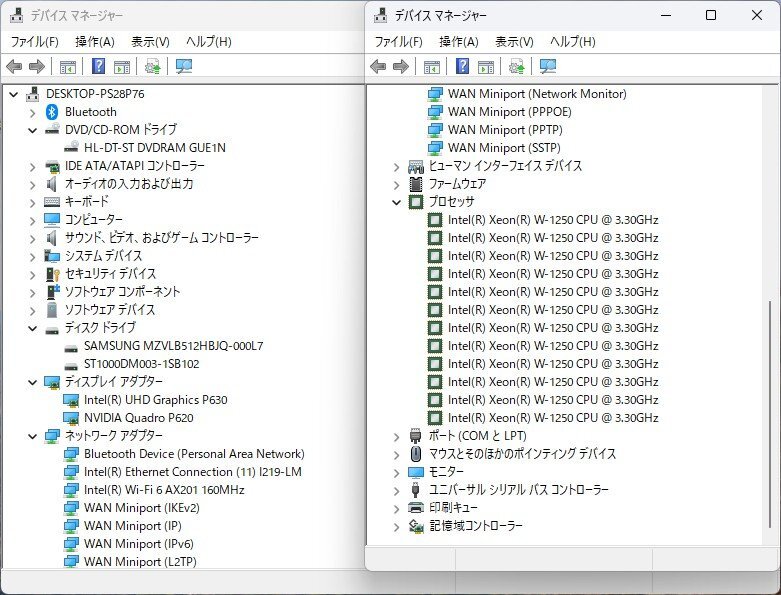The width and height of the screenshot is (781, 595).
Task: Click Scan for hardware changes icon, right window
Action: (548, 66)
